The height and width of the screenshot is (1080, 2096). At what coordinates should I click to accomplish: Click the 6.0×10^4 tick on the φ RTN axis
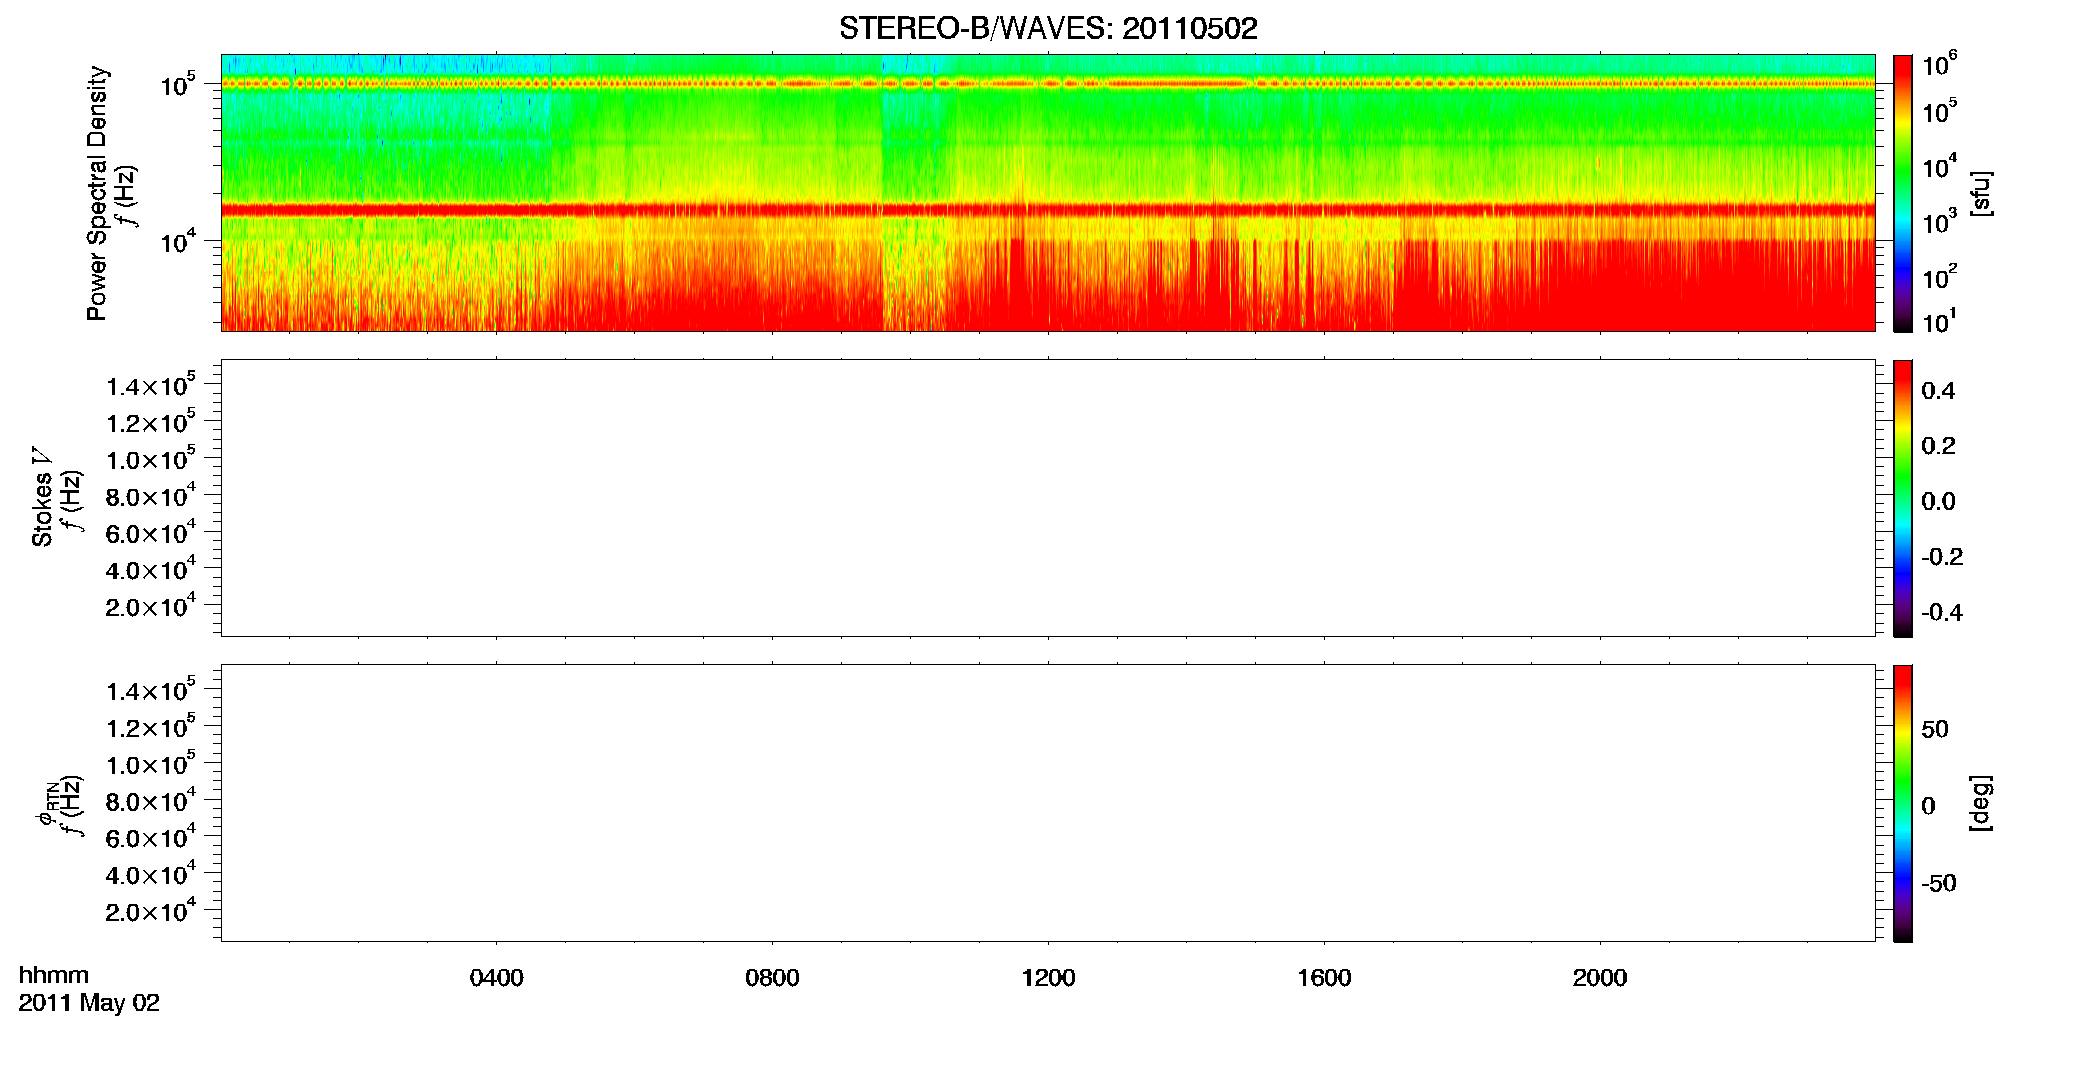151,837
